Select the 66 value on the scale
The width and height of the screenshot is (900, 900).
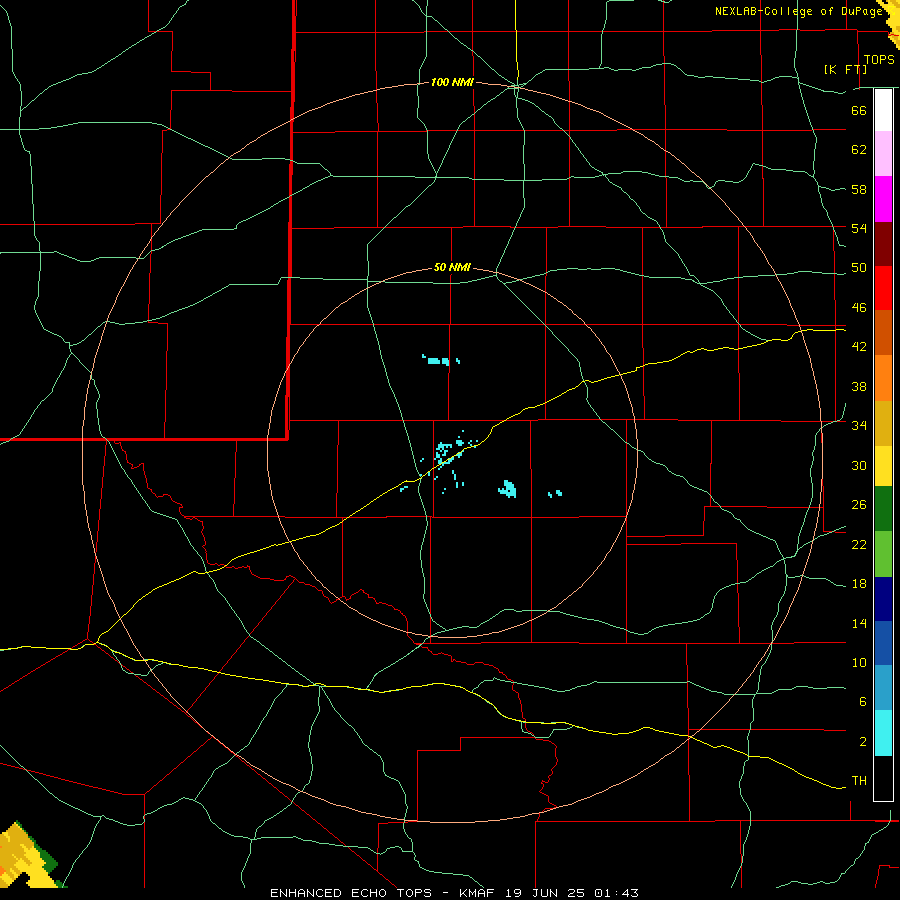[859, 110]
